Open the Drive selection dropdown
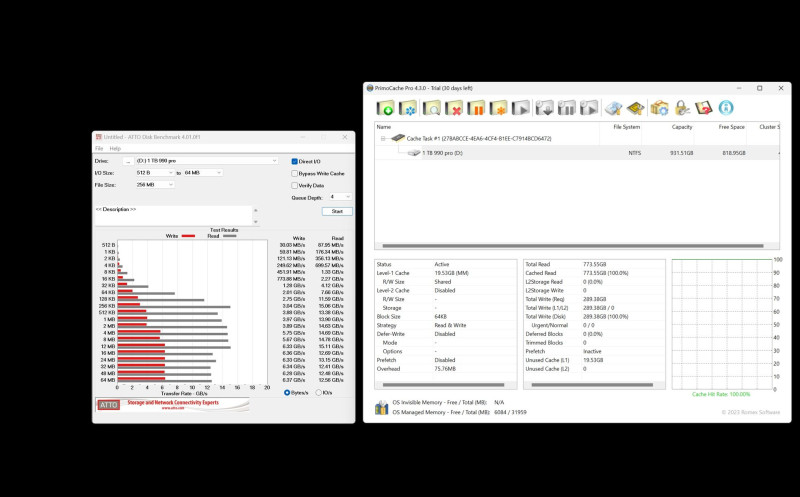Image resolution: width=800 pixels, height=497 pixels. pos(207,161)
